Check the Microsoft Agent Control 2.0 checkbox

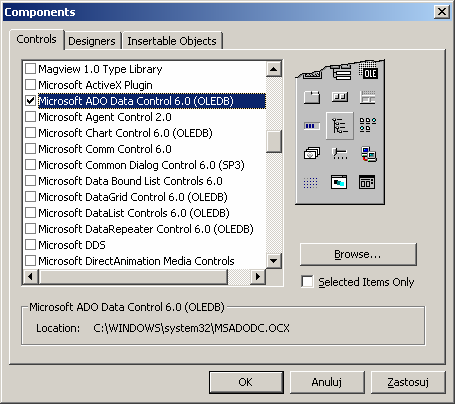pyautogui.click(x=31, y=117)
